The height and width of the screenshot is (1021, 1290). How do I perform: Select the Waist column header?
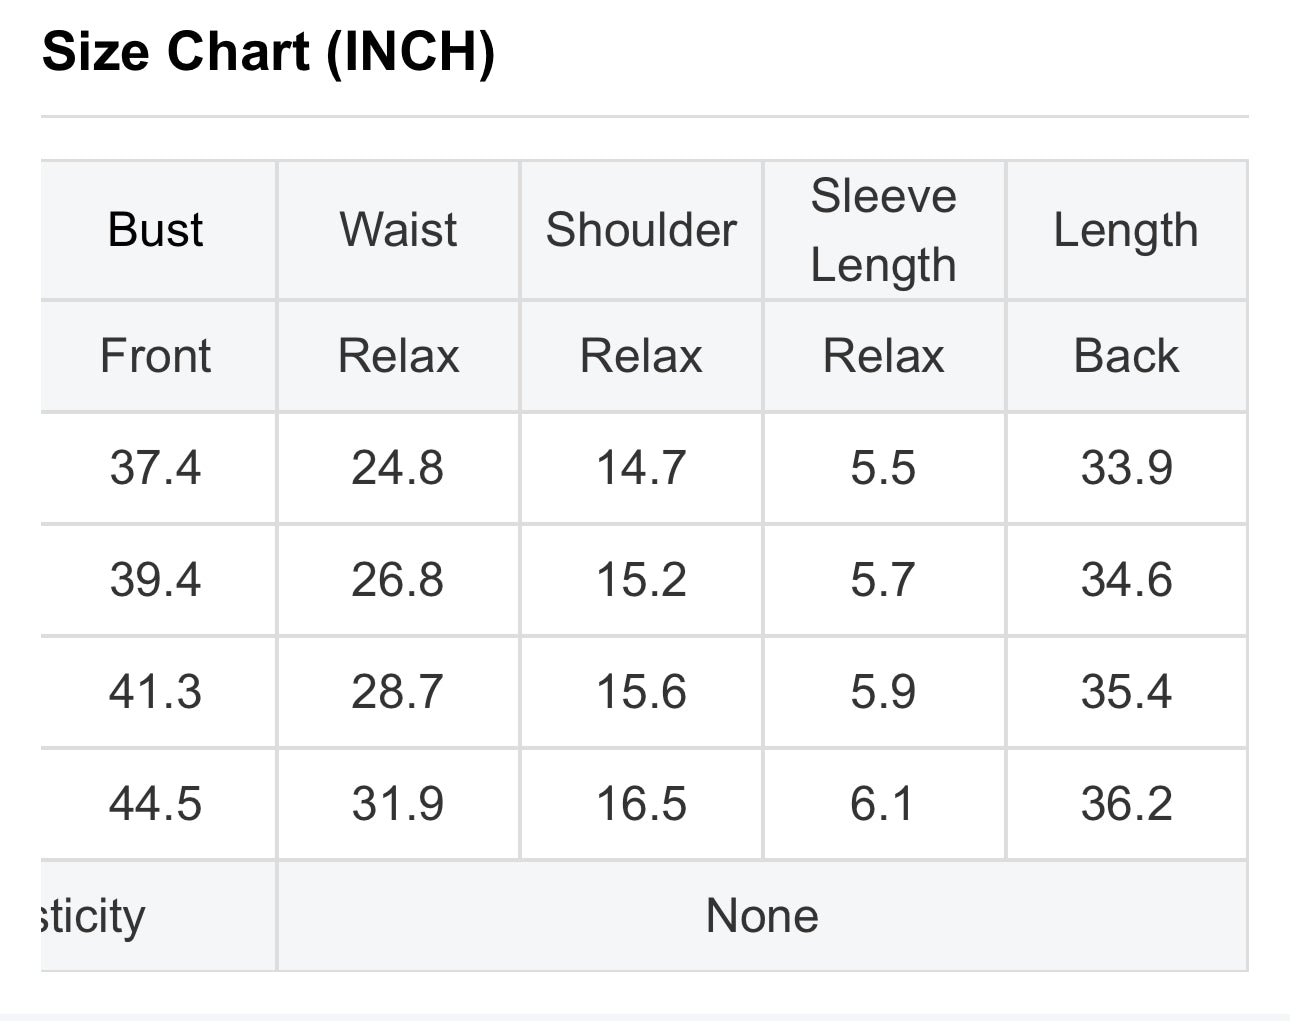(398, 230)
